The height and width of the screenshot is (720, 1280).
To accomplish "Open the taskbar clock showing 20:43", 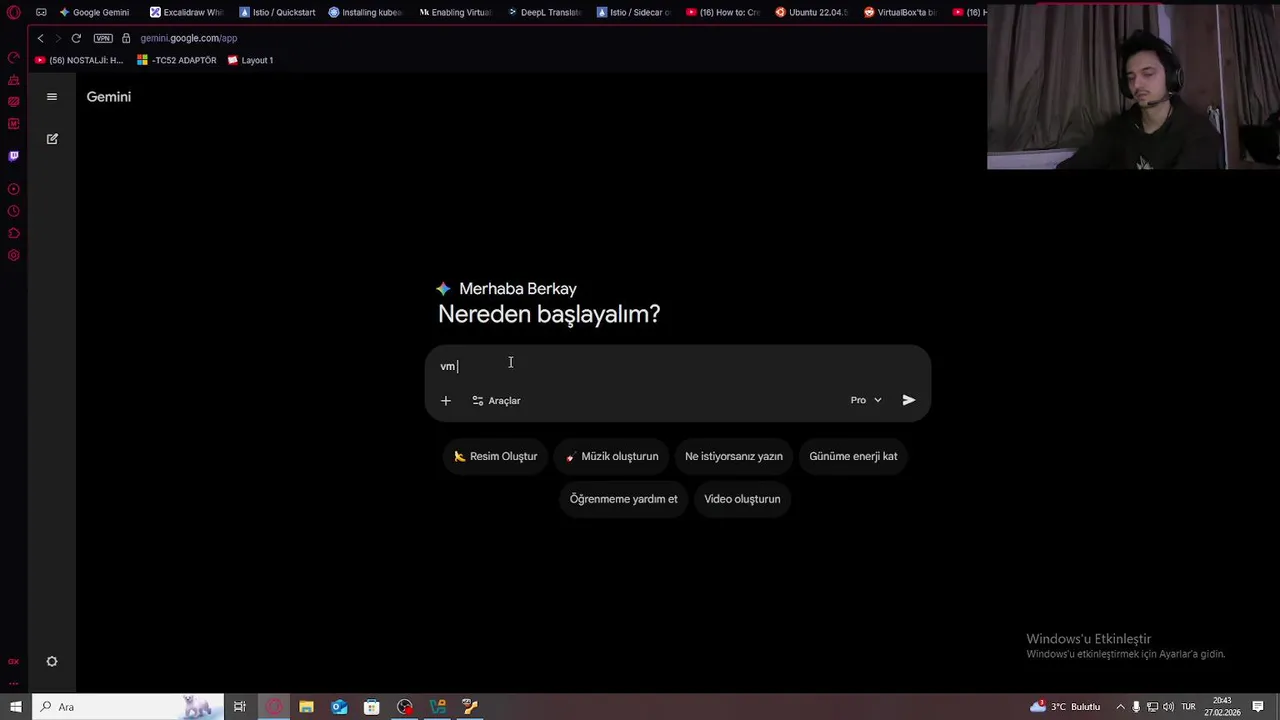I will click(x=1222, y=707).
